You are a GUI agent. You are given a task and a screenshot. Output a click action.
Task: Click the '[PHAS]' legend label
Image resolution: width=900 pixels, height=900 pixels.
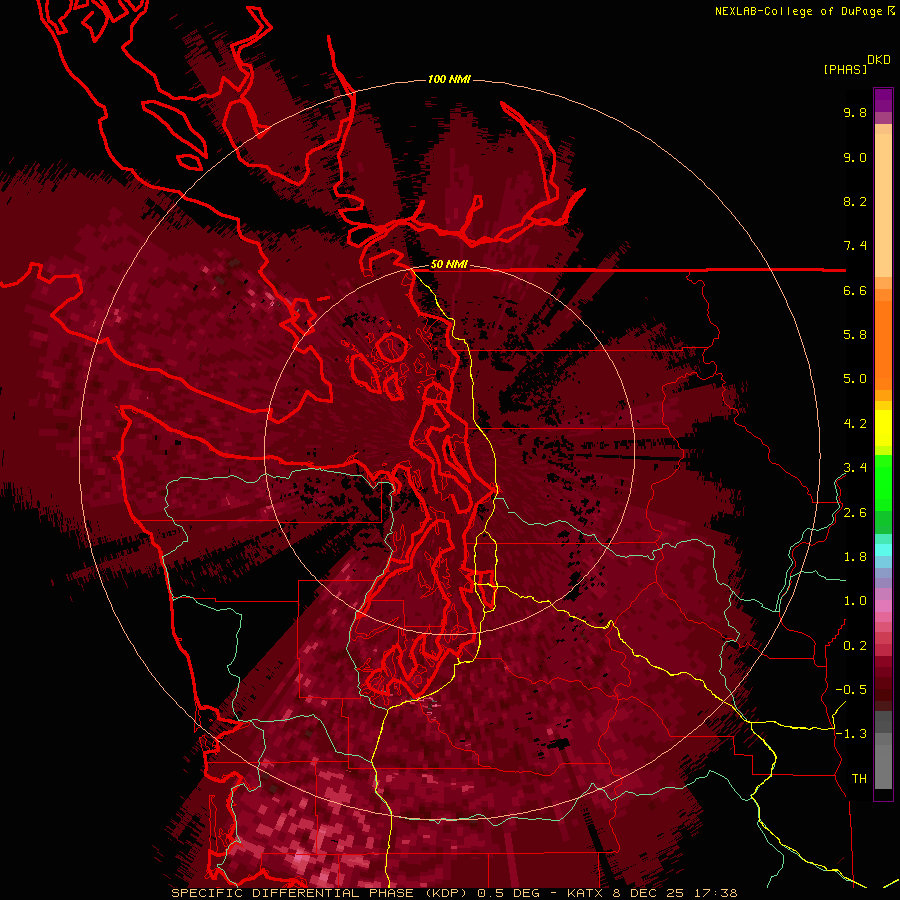(845, 69)
